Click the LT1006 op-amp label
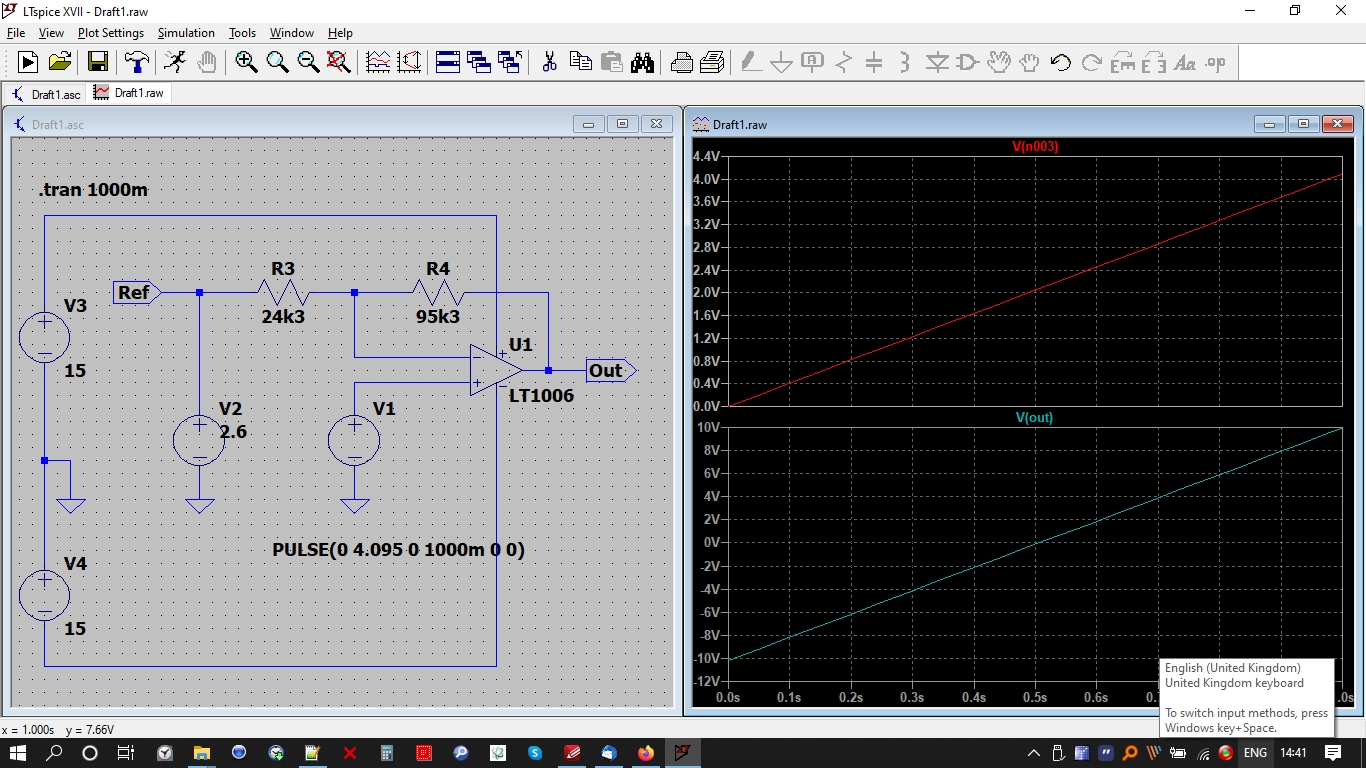 pos(541,396)
